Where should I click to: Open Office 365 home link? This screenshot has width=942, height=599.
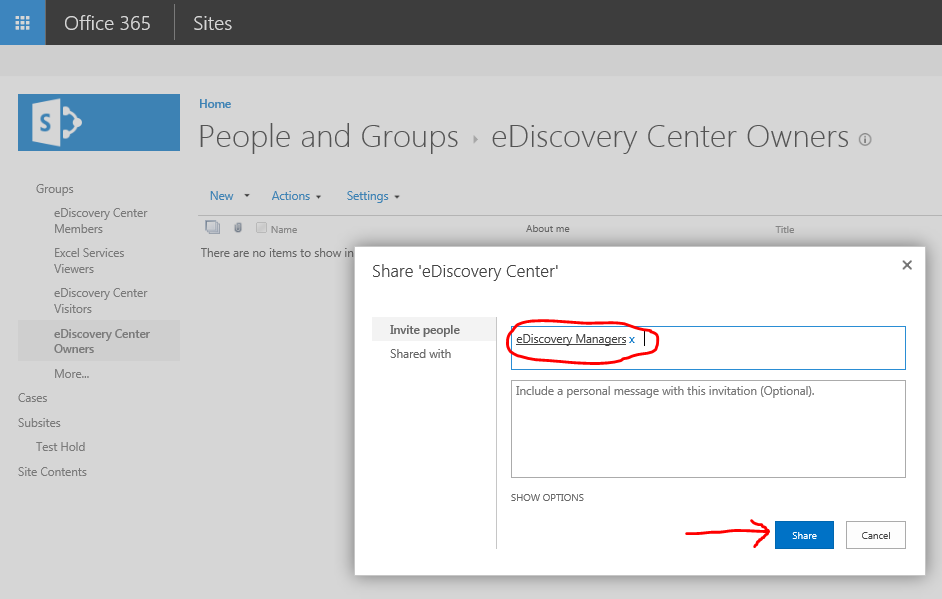click(108, 23)
